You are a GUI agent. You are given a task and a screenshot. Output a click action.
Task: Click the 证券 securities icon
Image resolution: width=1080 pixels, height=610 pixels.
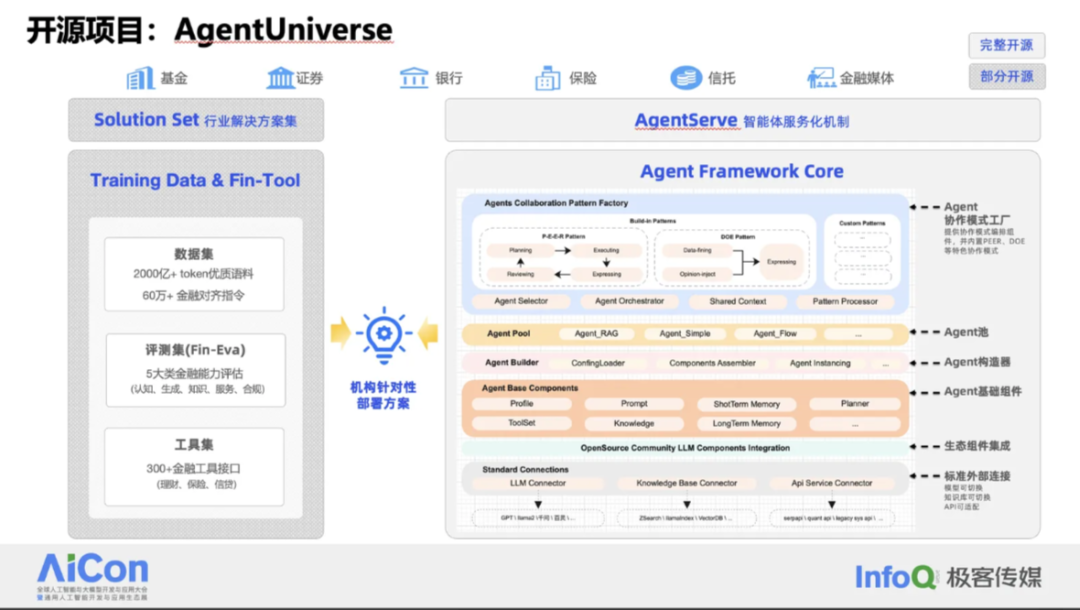[x=280, y=78]
